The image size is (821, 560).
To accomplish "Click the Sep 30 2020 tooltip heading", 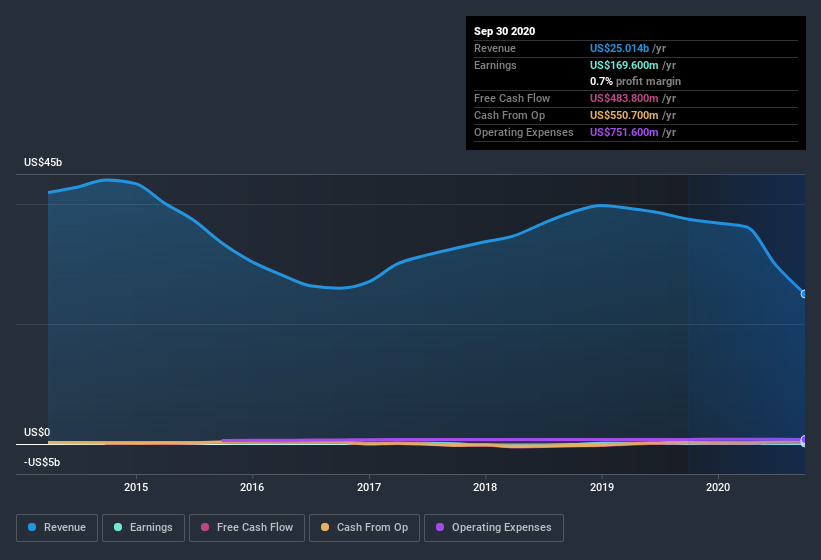I will point(504,31).
